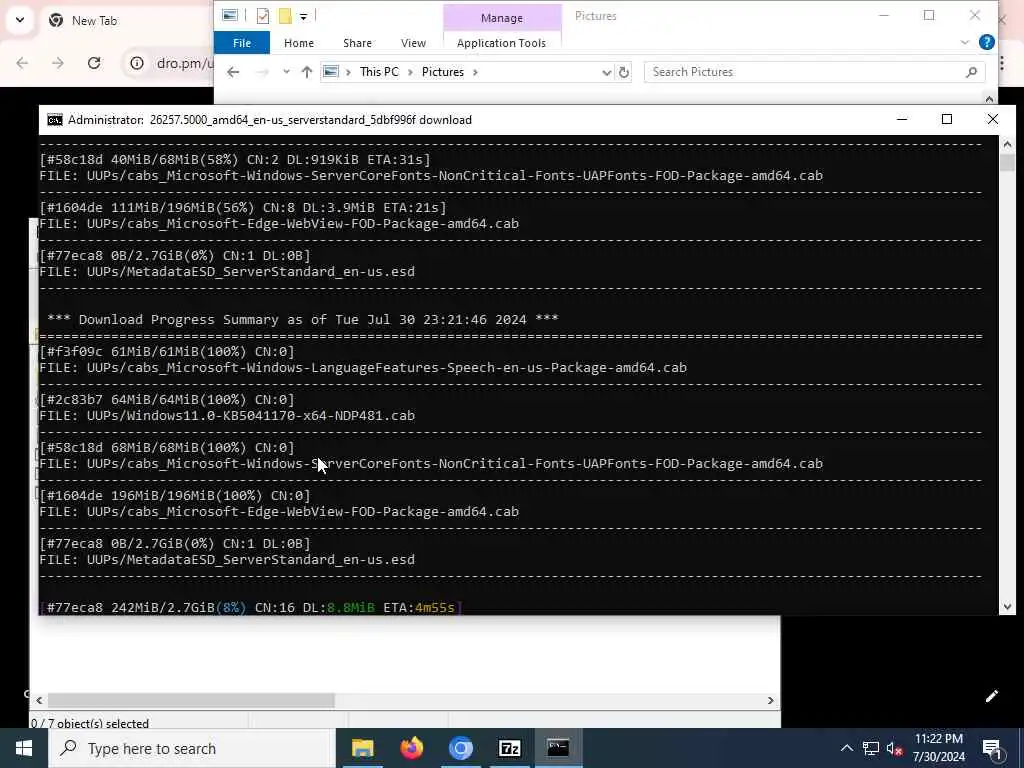
Task: Click the Explorer properties quick access icon
Action: [x=263, y=16]
